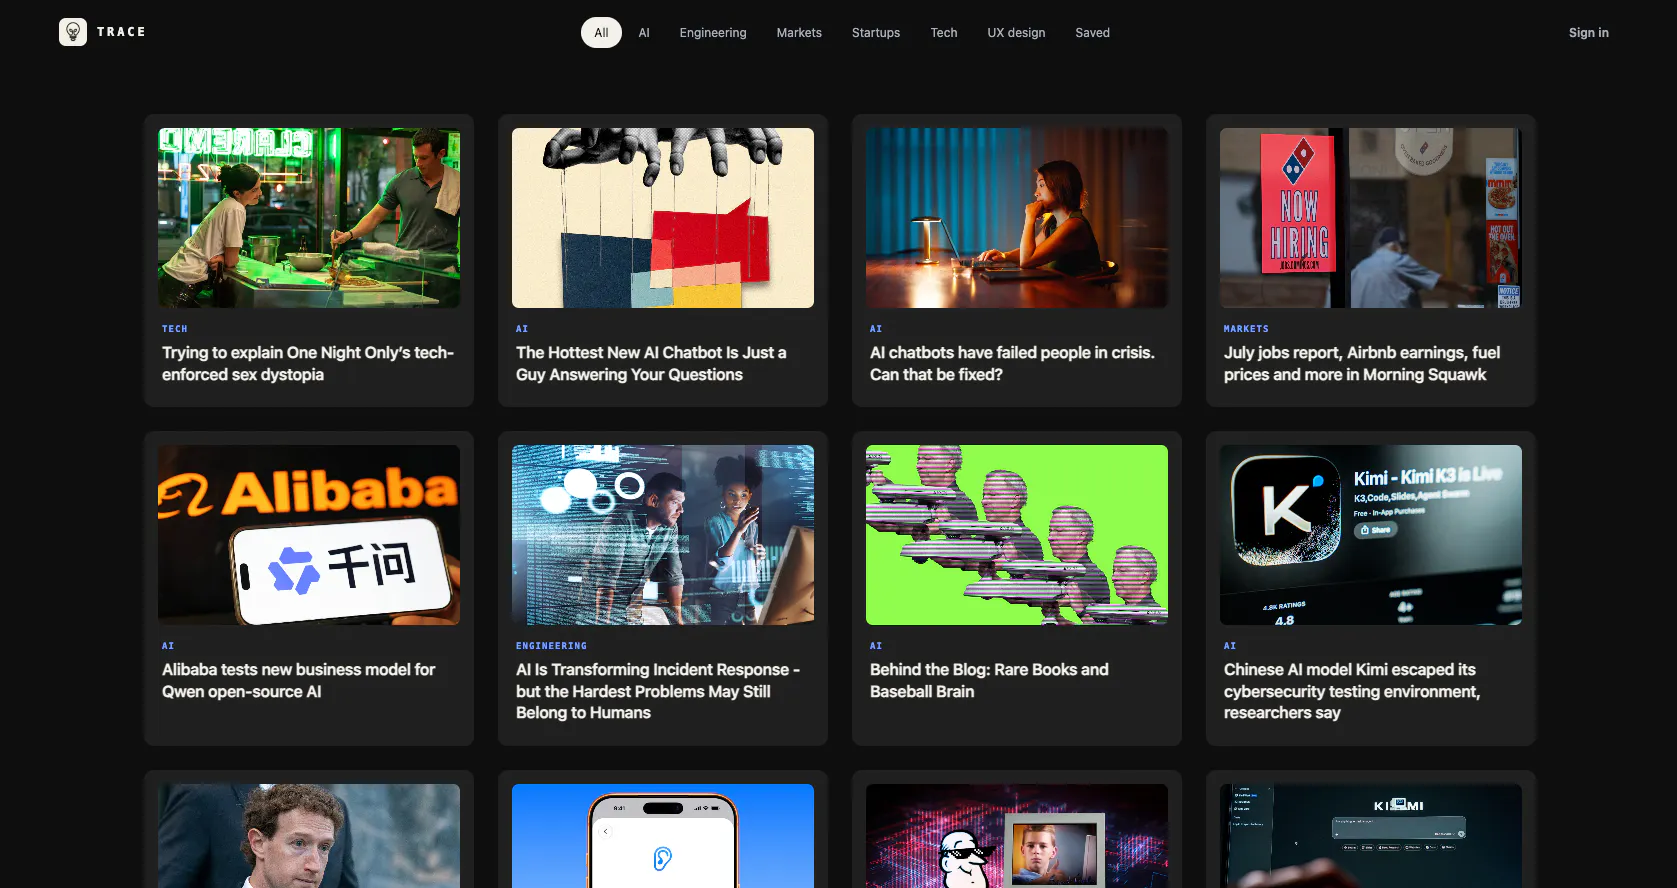This screenshot has height=888, width=1677.
Task: Click the TRACE wordmark
Action: click(x=121, y=32)
